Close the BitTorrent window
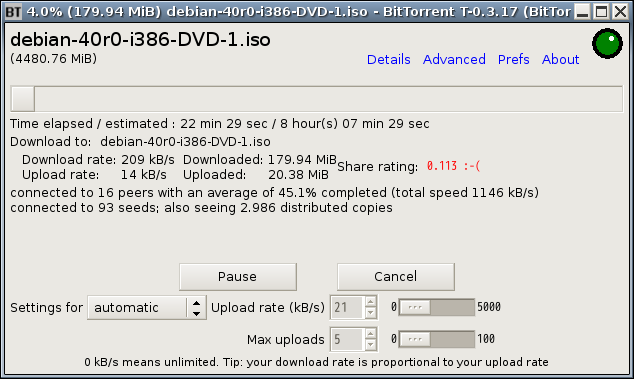 pyautogui.click(x=620, y=12)
